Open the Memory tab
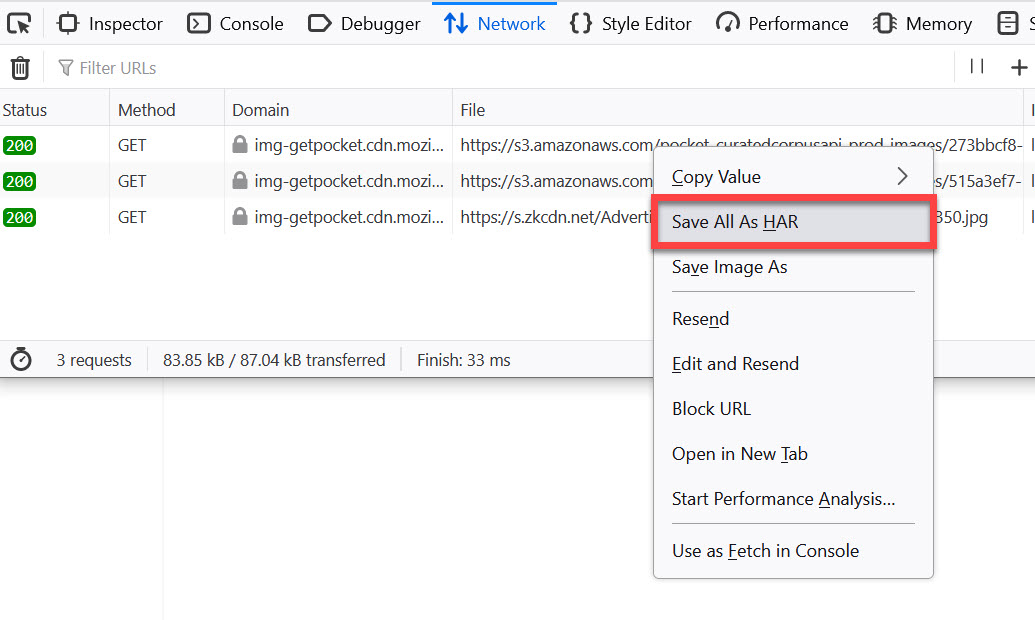Viewport: 1035px width, 620px height. click(923, 23)
